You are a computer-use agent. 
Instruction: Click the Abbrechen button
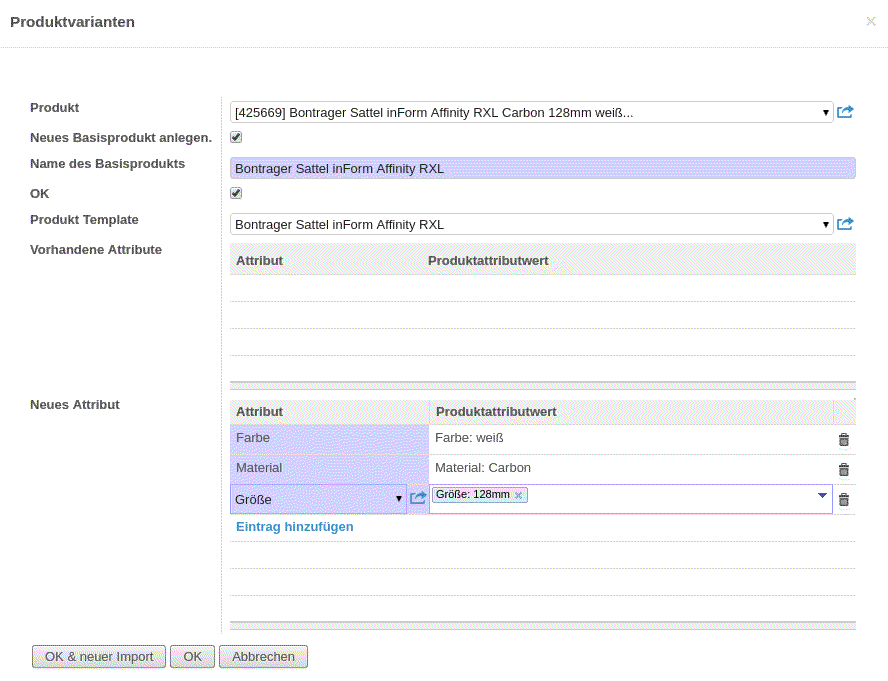tap(263, 657)
